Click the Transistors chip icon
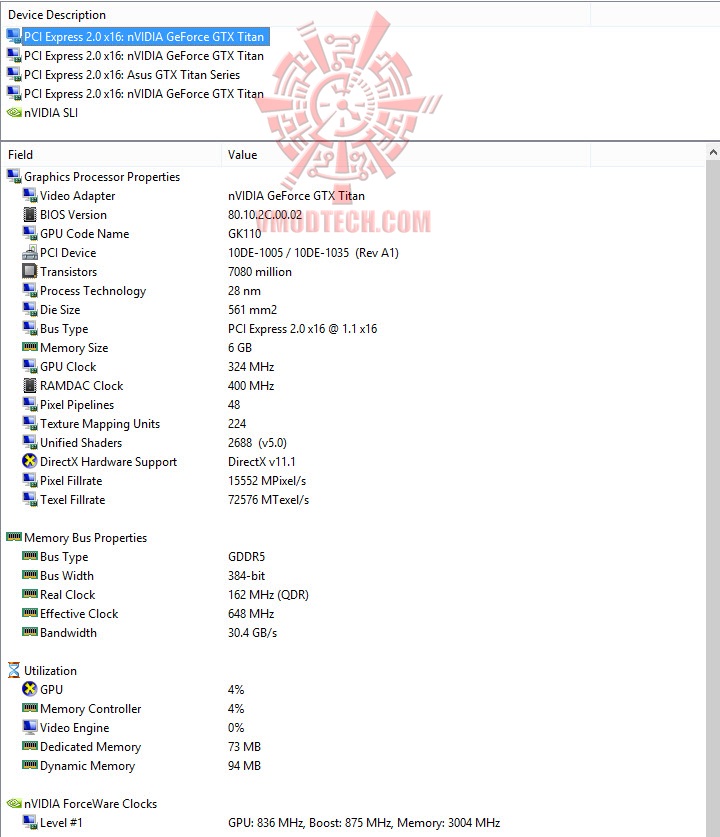720x837 pixels. coord(29,271)
